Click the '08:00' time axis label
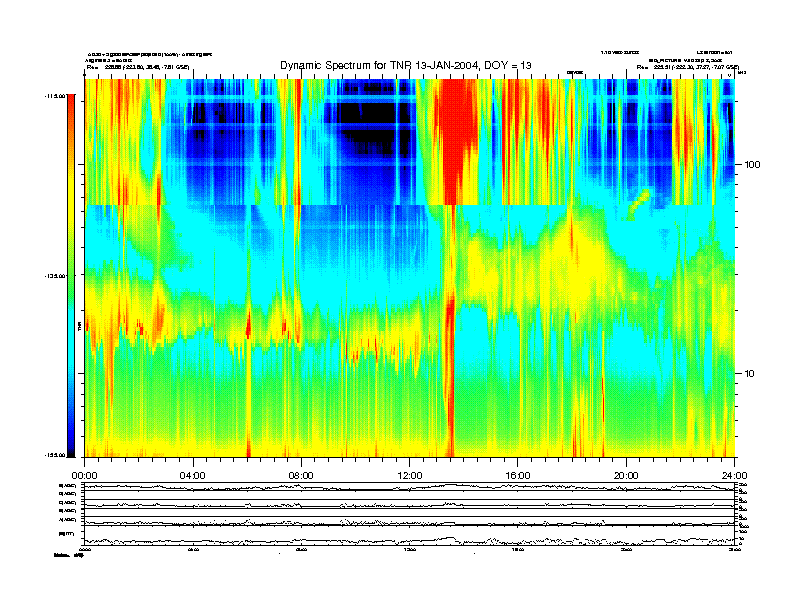792x612 pixels. (x=302, y=476)
